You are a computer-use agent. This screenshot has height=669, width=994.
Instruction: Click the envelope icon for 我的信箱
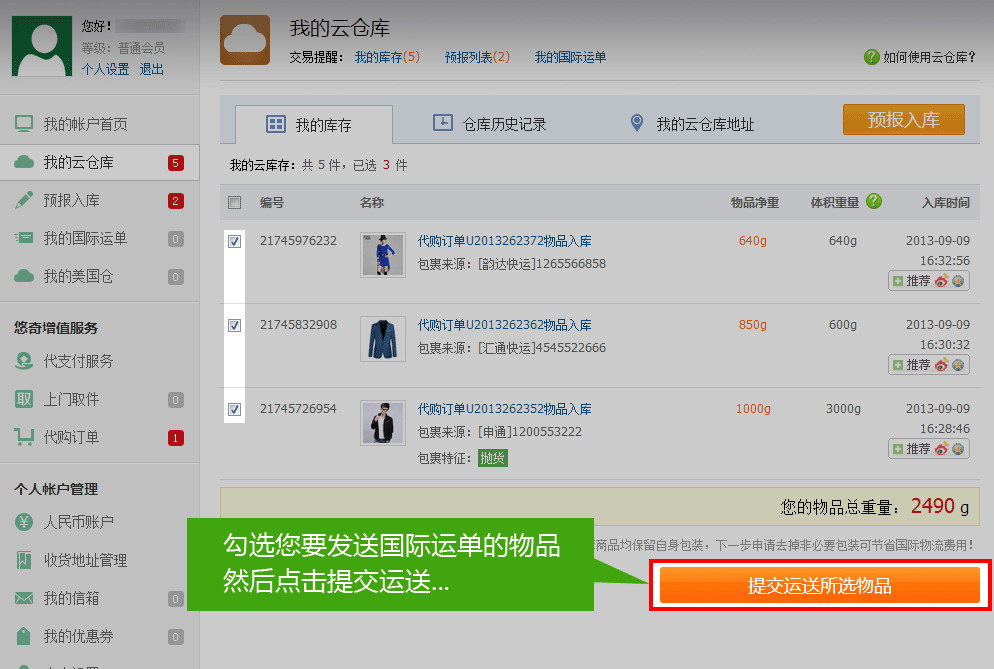tap(24, 598)
